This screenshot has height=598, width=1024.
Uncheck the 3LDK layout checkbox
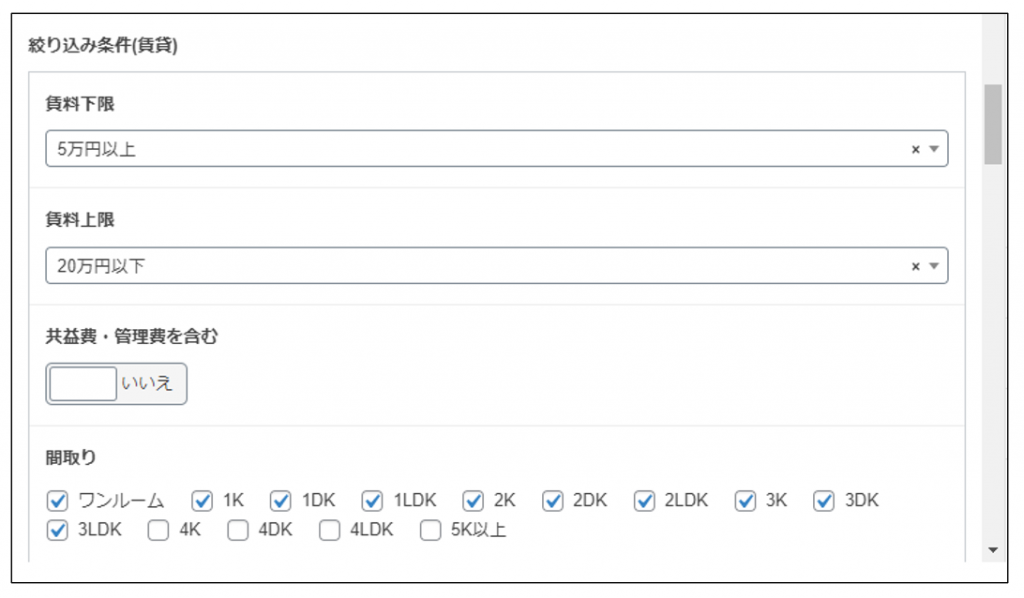pyautogui.click(x=58, y=530)
